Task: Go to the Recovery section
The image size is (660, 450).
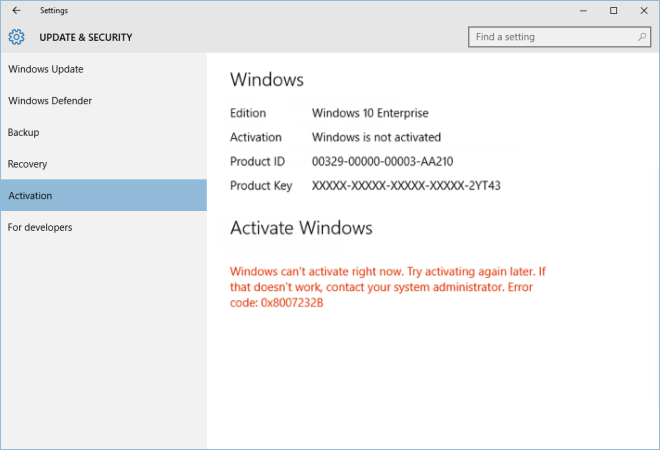Action: 28,164
